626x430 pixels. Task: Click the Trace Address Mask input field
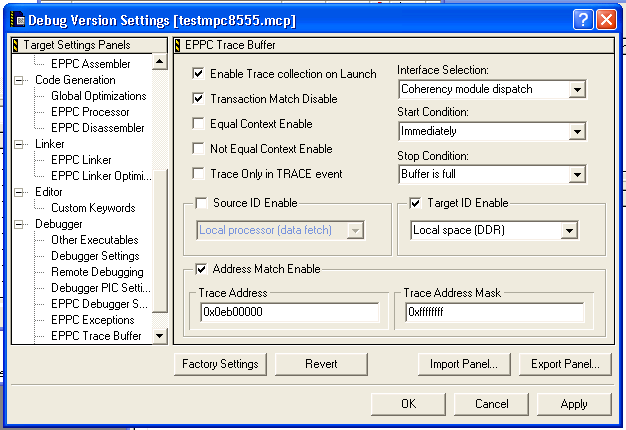[x=495, y=312]
